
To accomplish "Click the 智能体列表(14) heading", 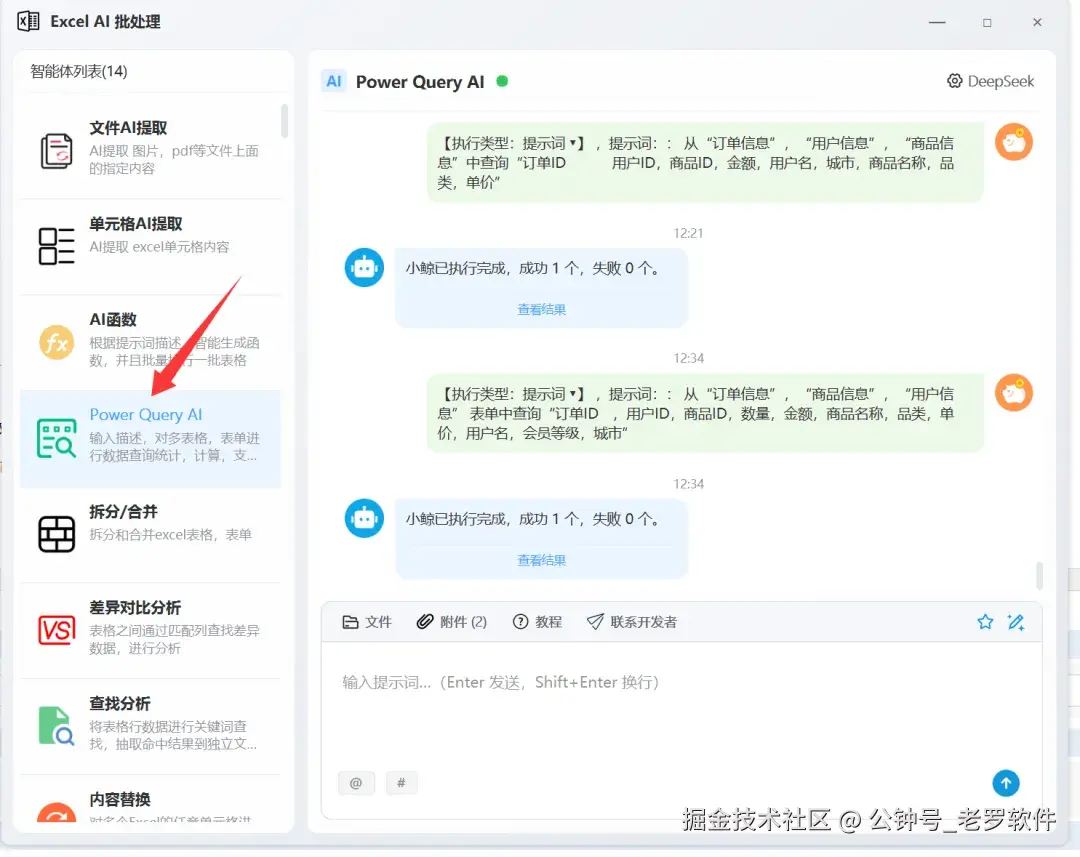I will pyautogui.click(x=79, y=71).
